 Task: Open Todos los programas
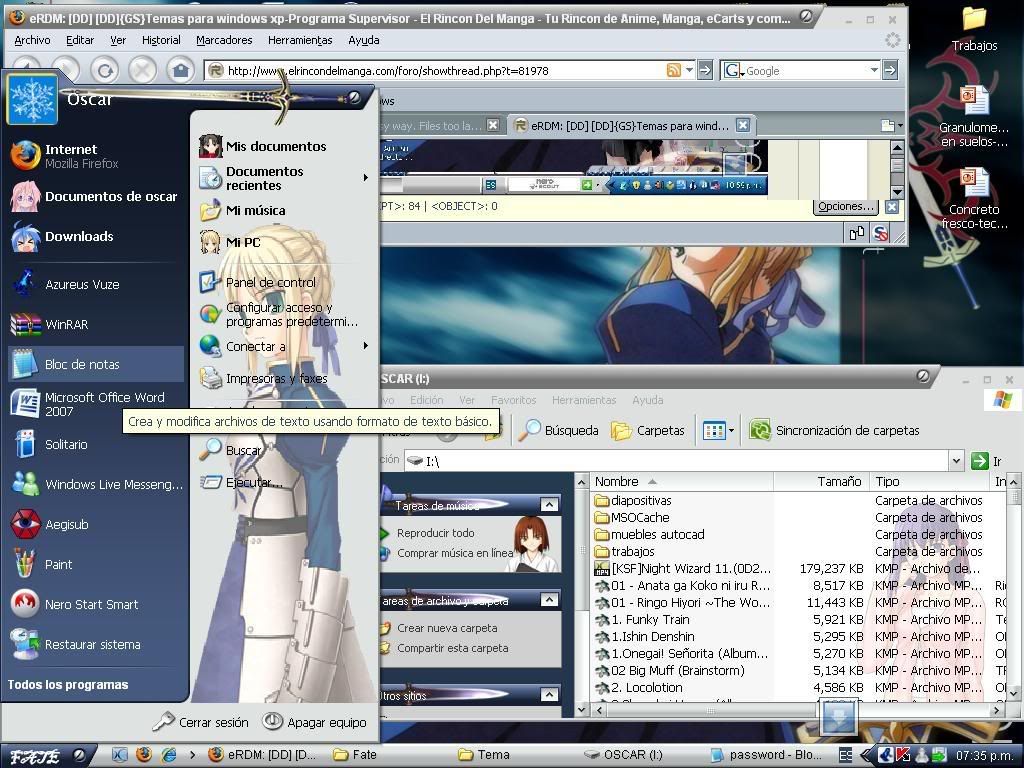click(x=68, y=684)
